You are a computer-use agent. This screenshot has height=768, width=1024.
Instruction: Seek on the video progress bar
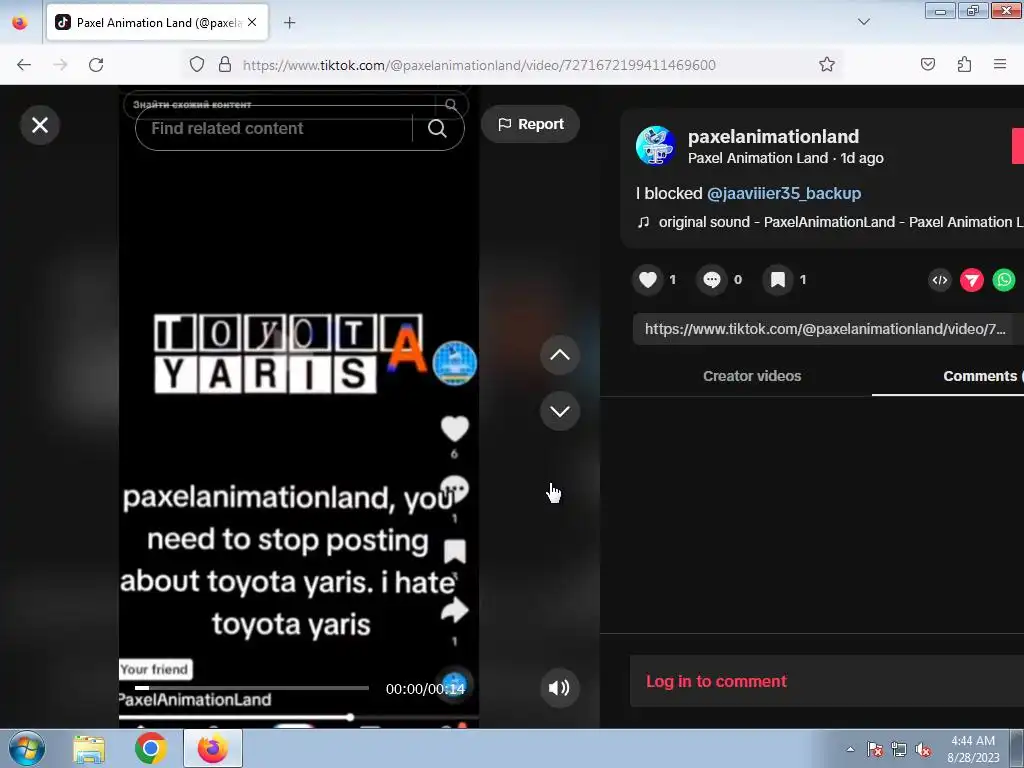251,688
